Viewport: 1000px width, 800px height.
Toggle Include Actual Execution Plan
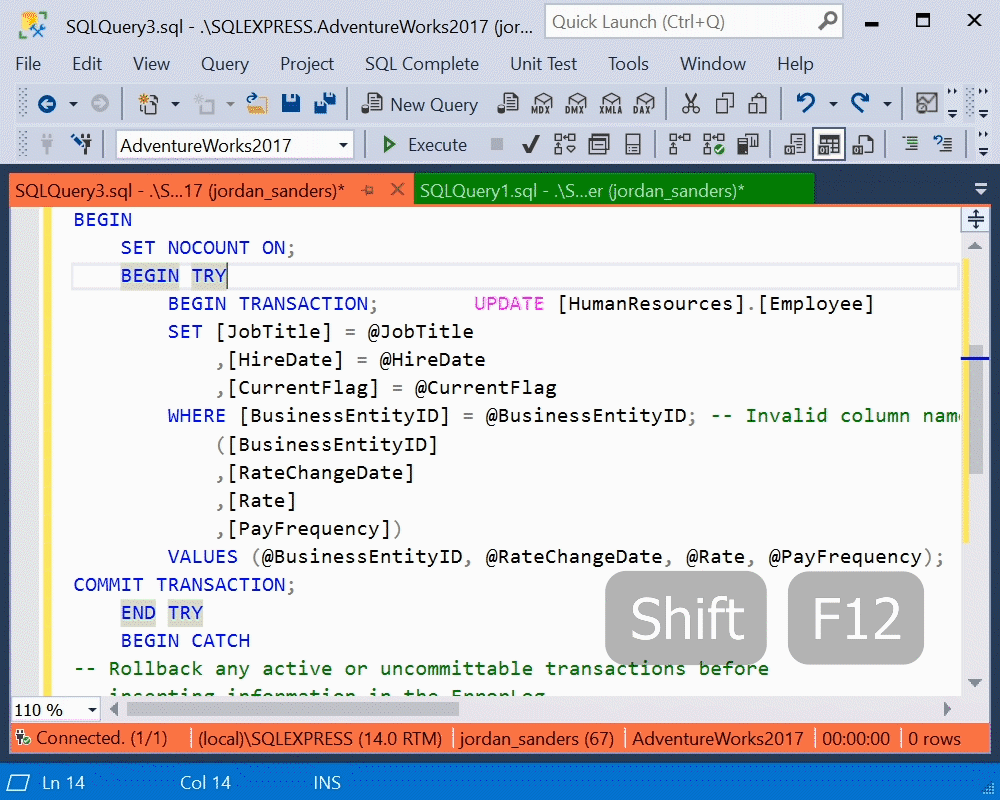(680, 145)
